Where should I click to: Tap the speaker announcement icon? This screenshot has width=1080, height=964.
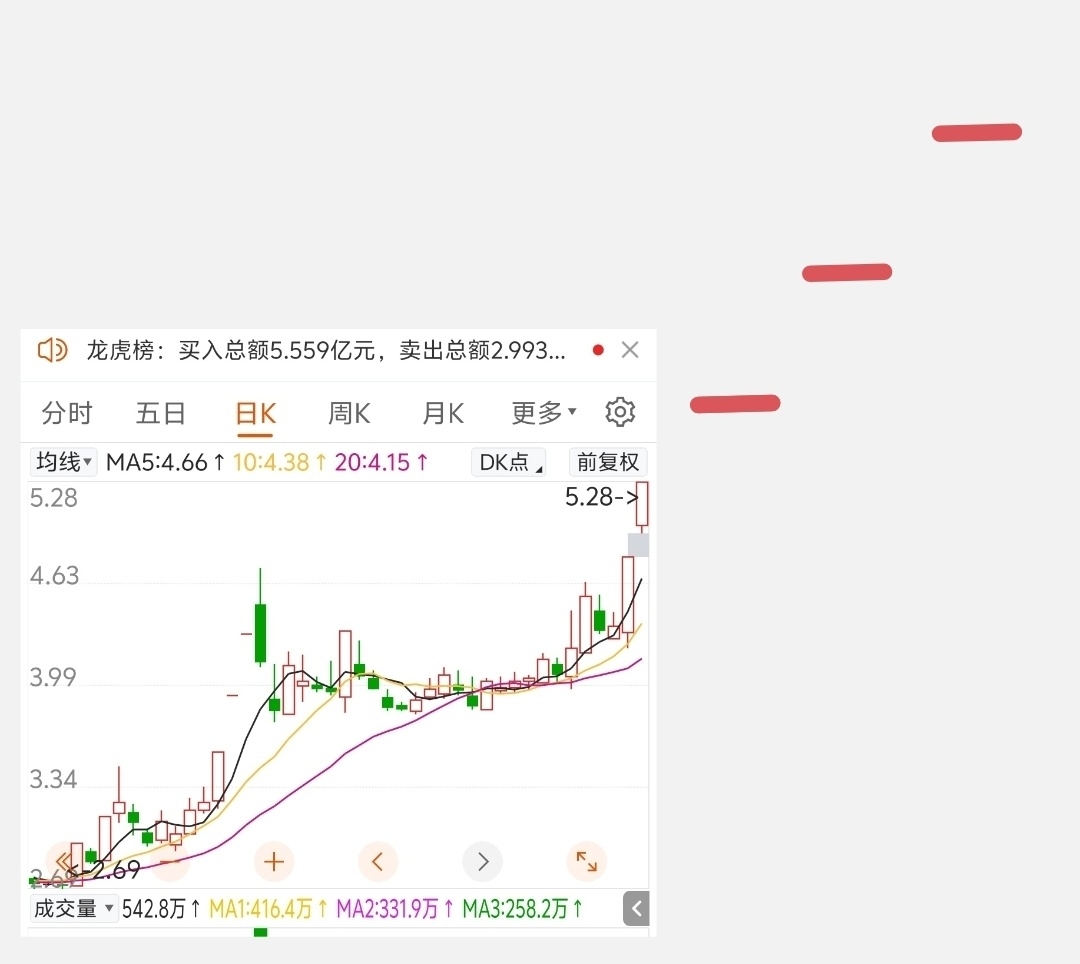[52, 350]
